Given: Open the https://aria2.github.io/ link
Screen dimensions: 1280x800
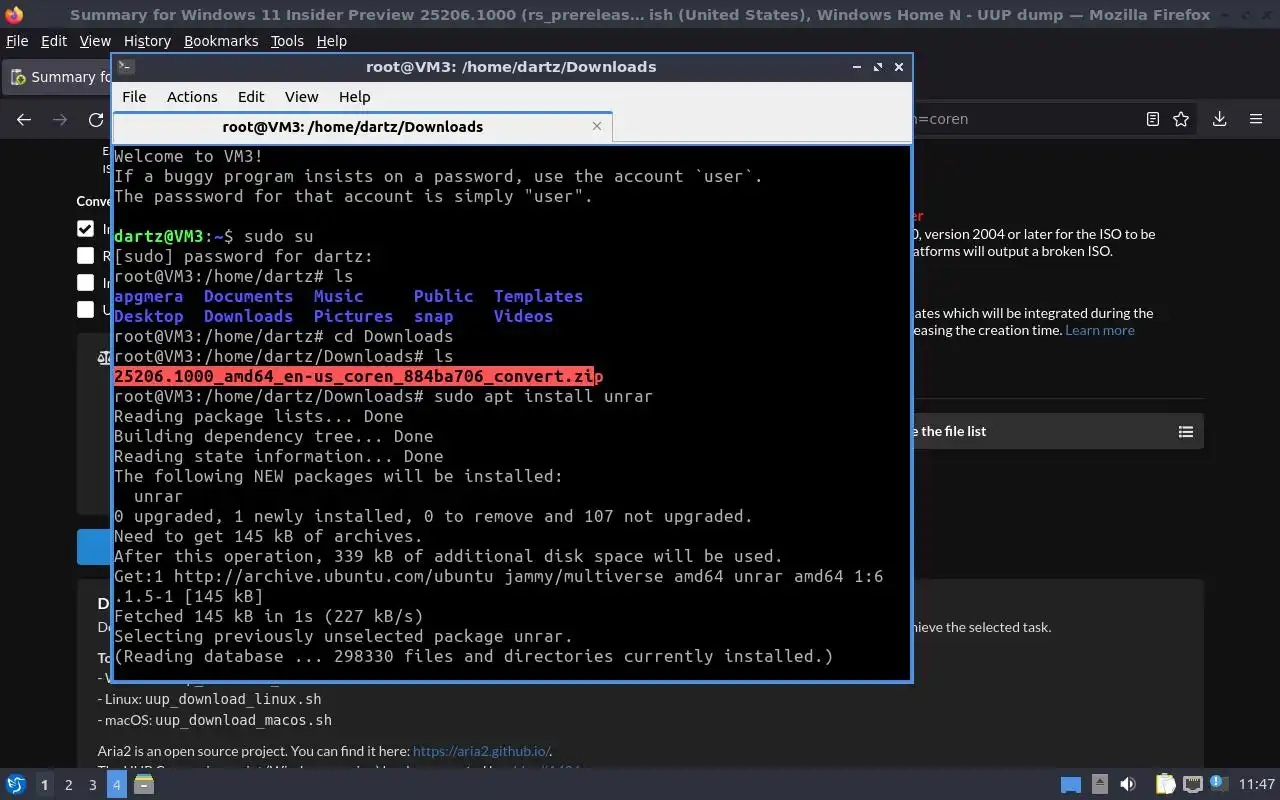Looking at the screenshot, I should tap(481, 751).
